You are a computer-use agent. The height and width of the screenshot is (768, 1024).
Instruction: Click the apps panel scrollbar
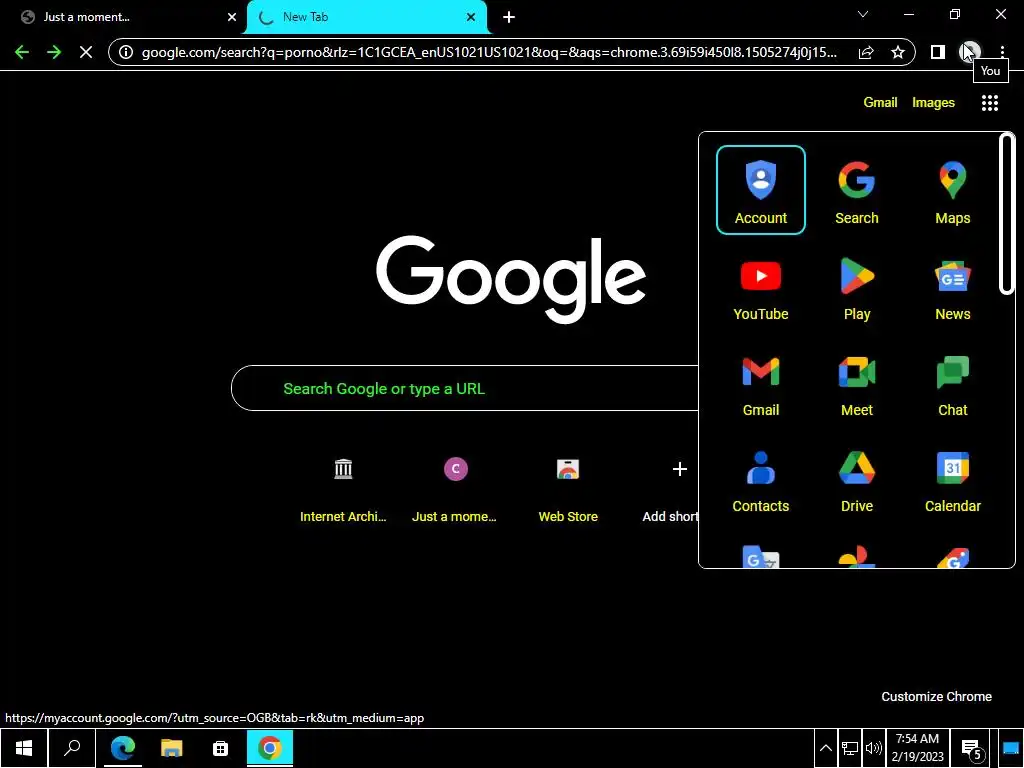[1006, 214]
